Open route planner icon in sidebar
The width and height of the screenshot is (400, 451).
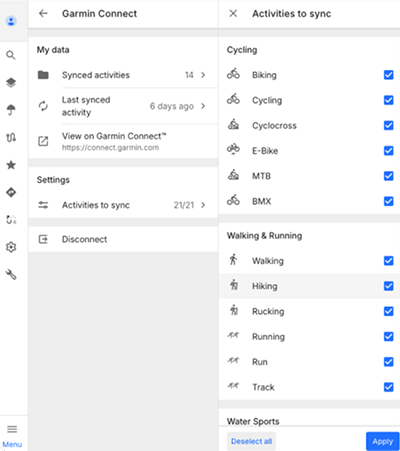(11, 137)
